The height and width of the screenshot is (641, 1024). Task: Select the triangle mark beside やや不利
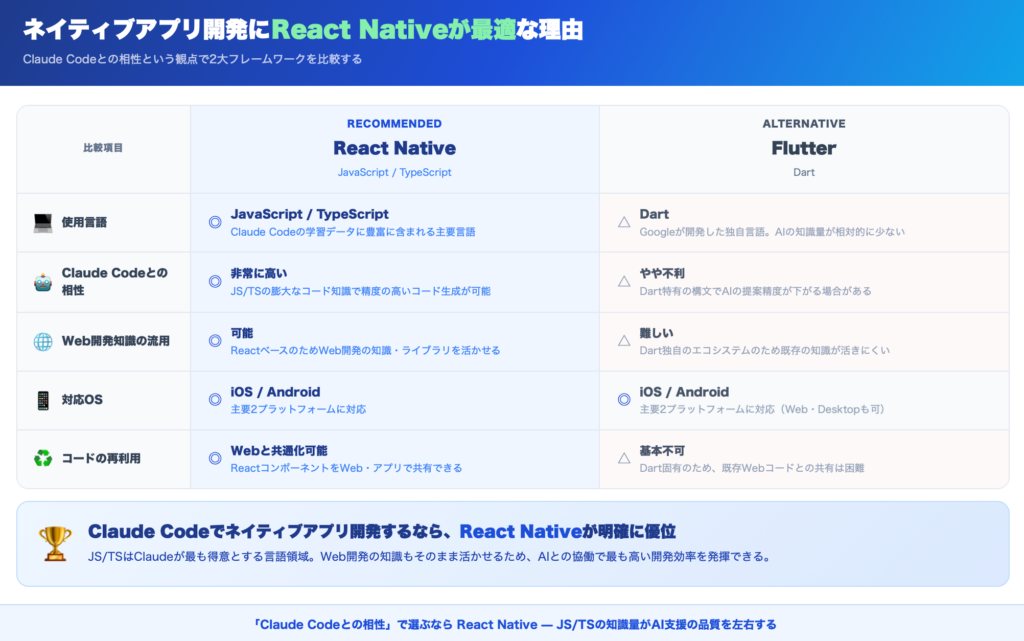click(624, 282)
